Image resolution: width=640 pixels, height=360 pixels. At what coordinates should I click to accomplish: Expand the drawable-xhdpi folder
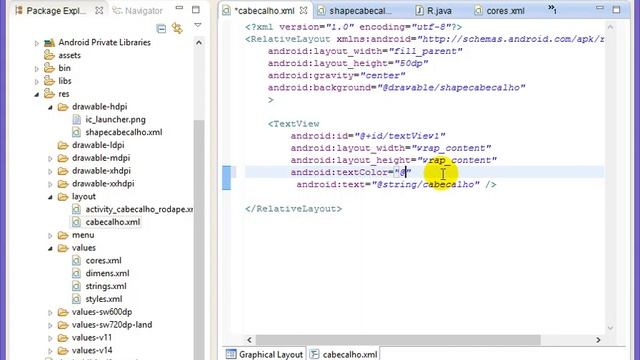click(50, 171)
